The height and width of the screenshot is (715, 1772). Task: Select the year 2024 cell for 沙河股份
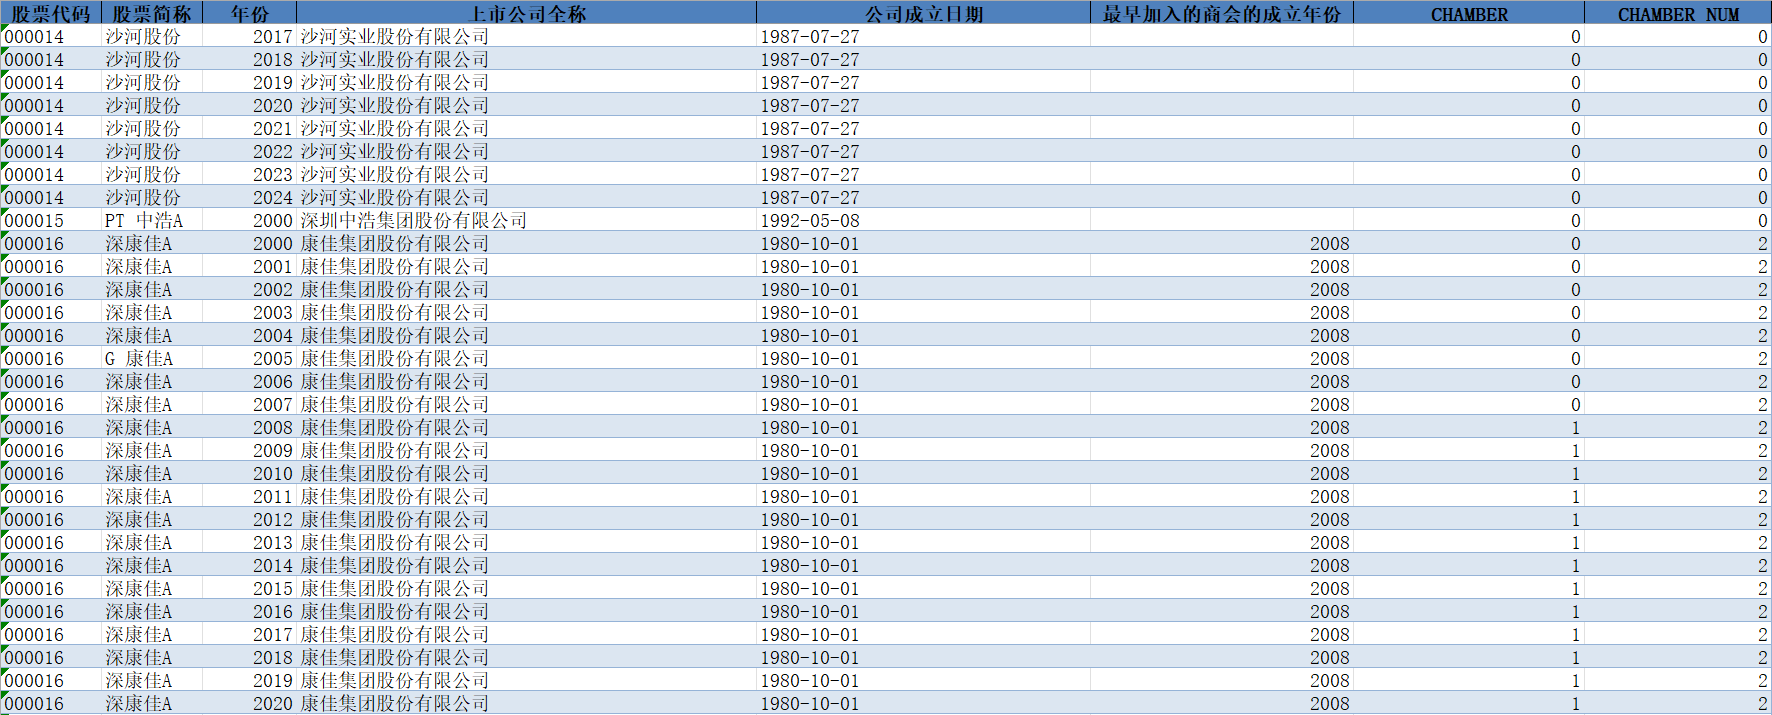[x=272, y=198]
